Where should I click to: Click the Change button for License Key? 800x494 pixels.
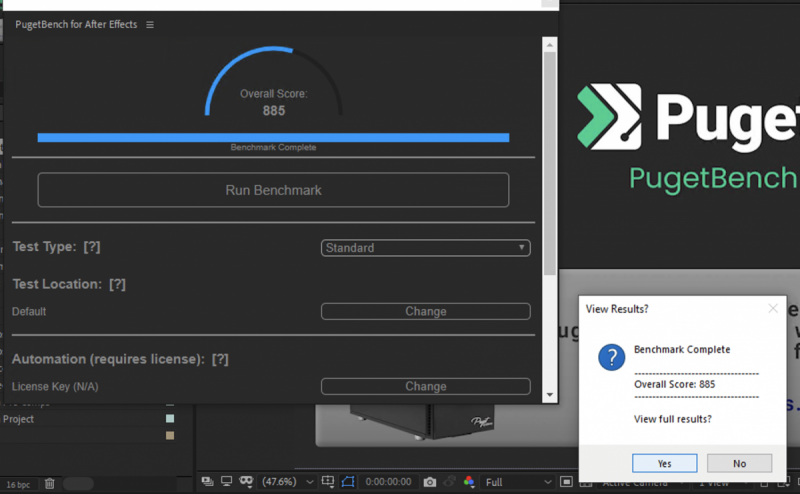coord(426,386)
